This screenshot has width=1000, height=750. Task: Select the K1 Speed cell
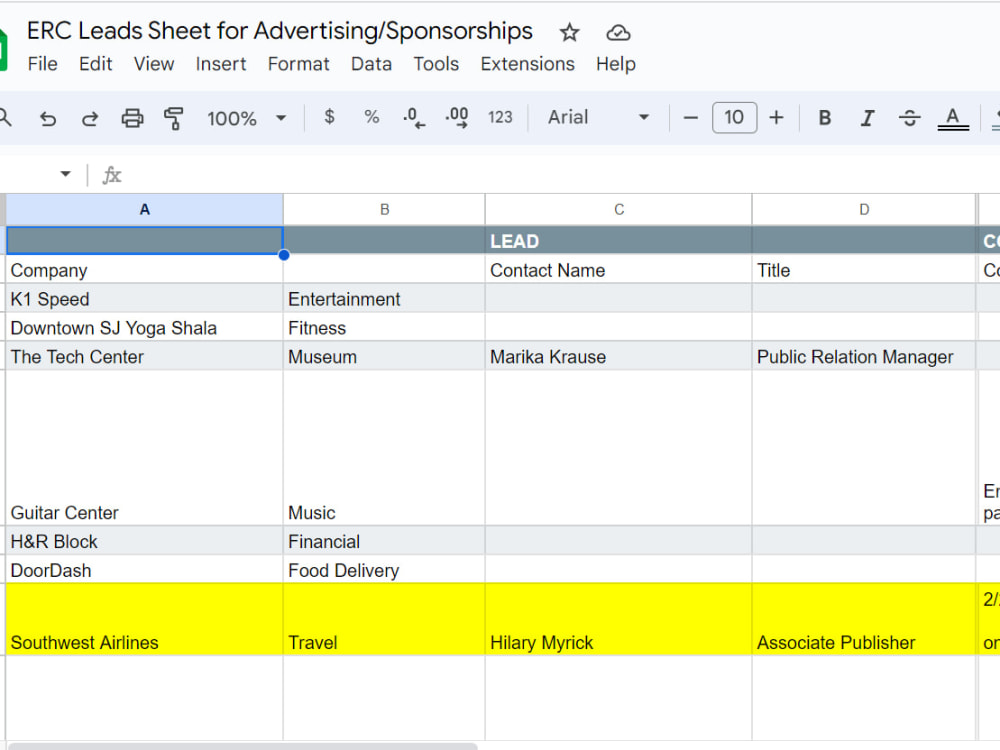[145, 298]
